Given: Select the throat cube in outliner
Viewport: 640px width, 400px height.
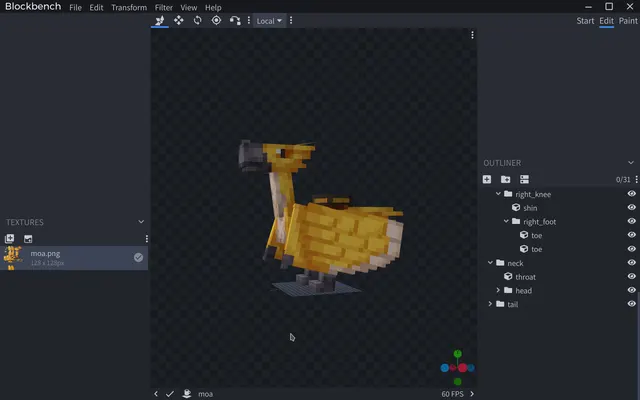Looking at the screenshot, I should point(559,276).
